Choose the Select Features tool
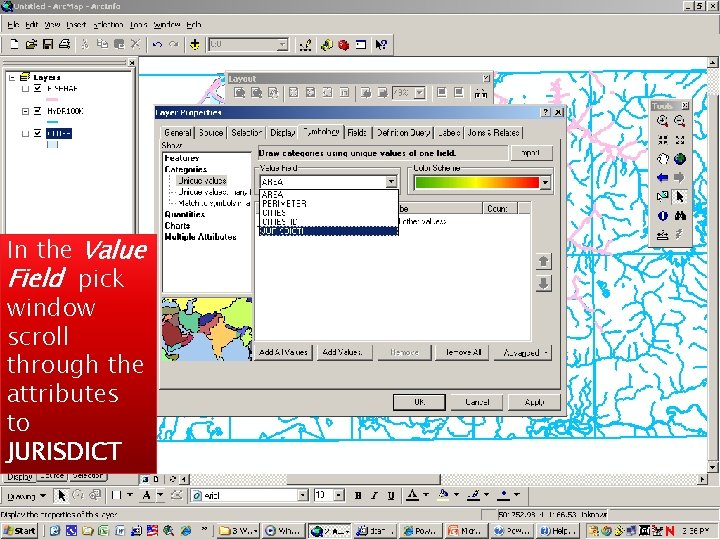The image size is (720, 540). 662,197
